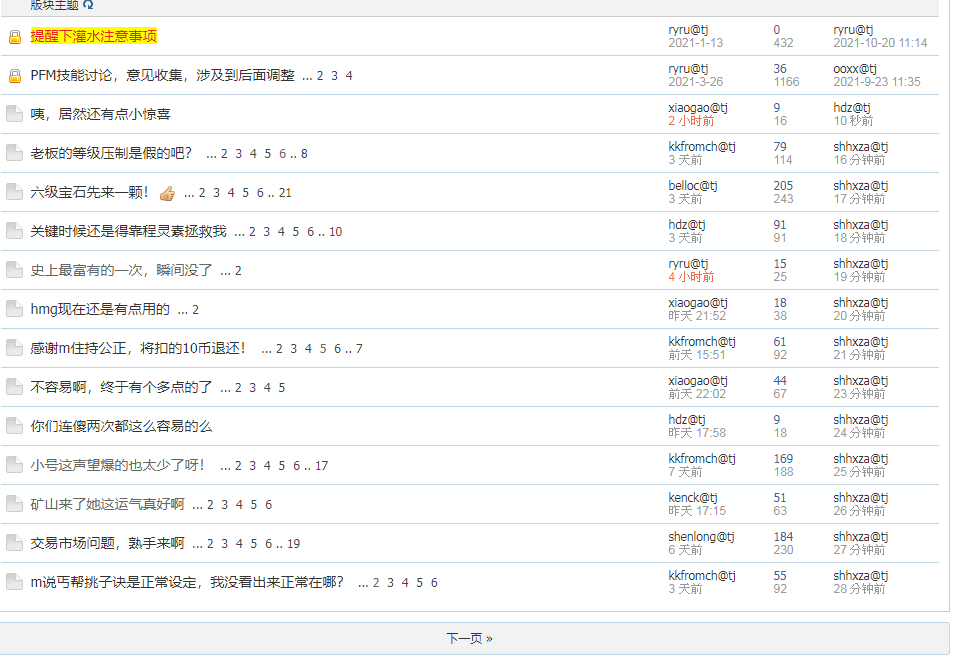
Task: Jump to page 6 of m说丐帮挑子诀 thread
Action: click(434, 583)
